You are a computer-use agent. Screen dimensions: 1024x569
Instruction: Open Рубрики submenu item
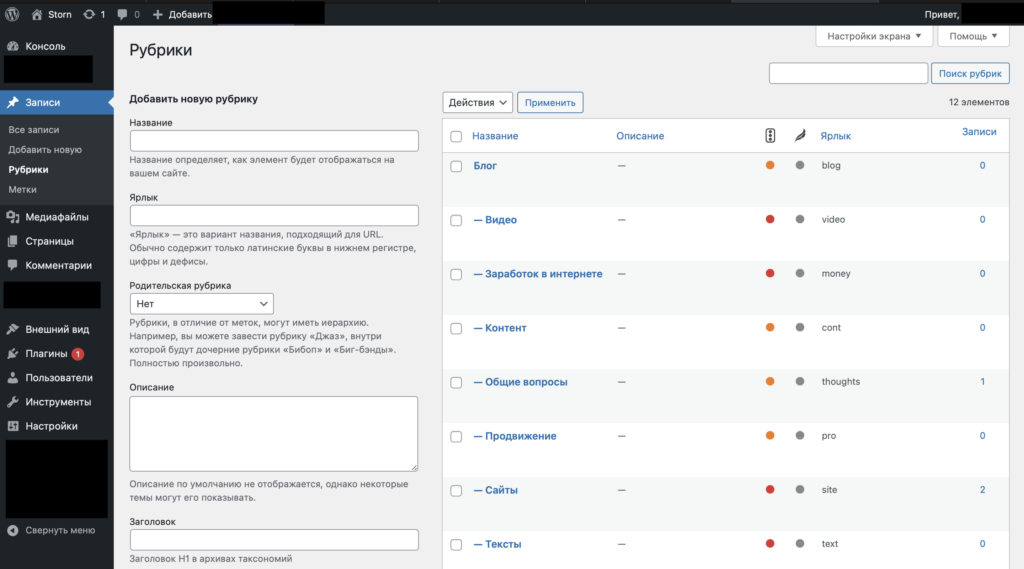[28, 169]
